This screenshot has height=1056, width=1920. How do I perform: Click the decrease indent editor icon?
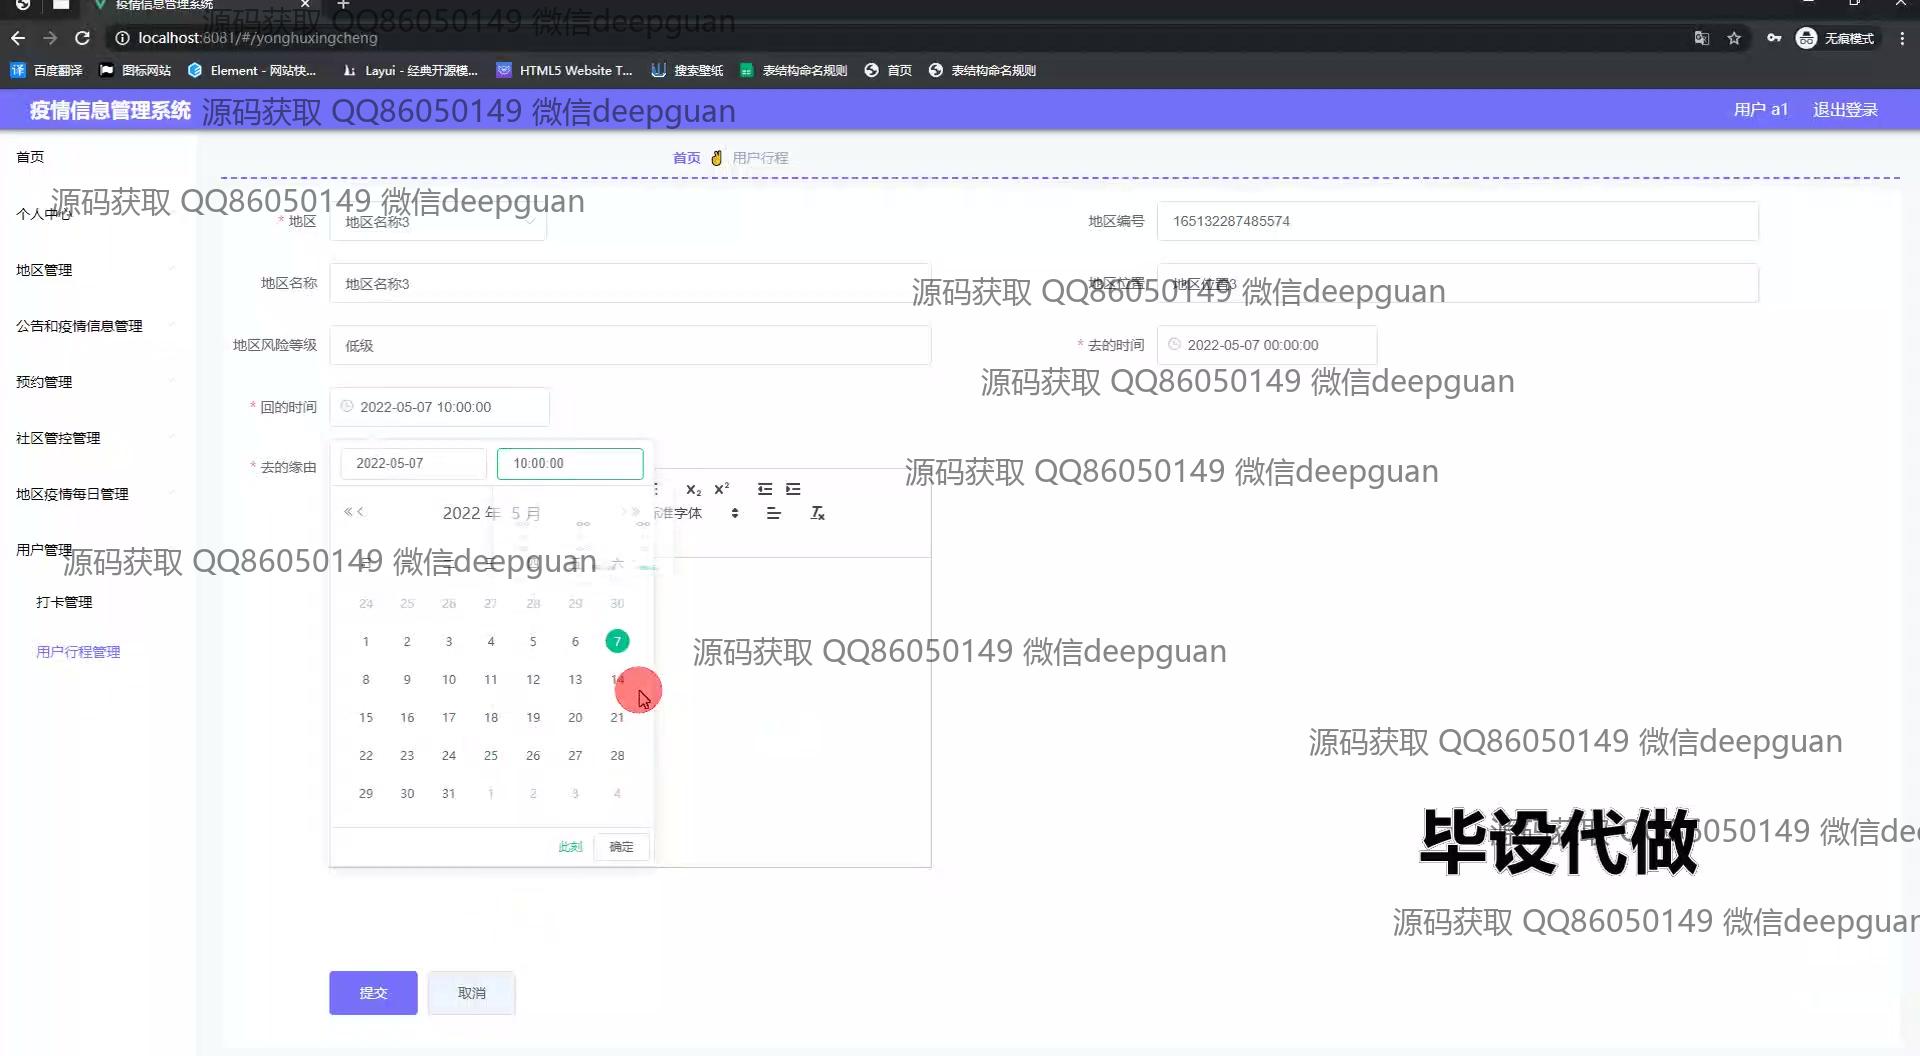(x=765, y=489)
